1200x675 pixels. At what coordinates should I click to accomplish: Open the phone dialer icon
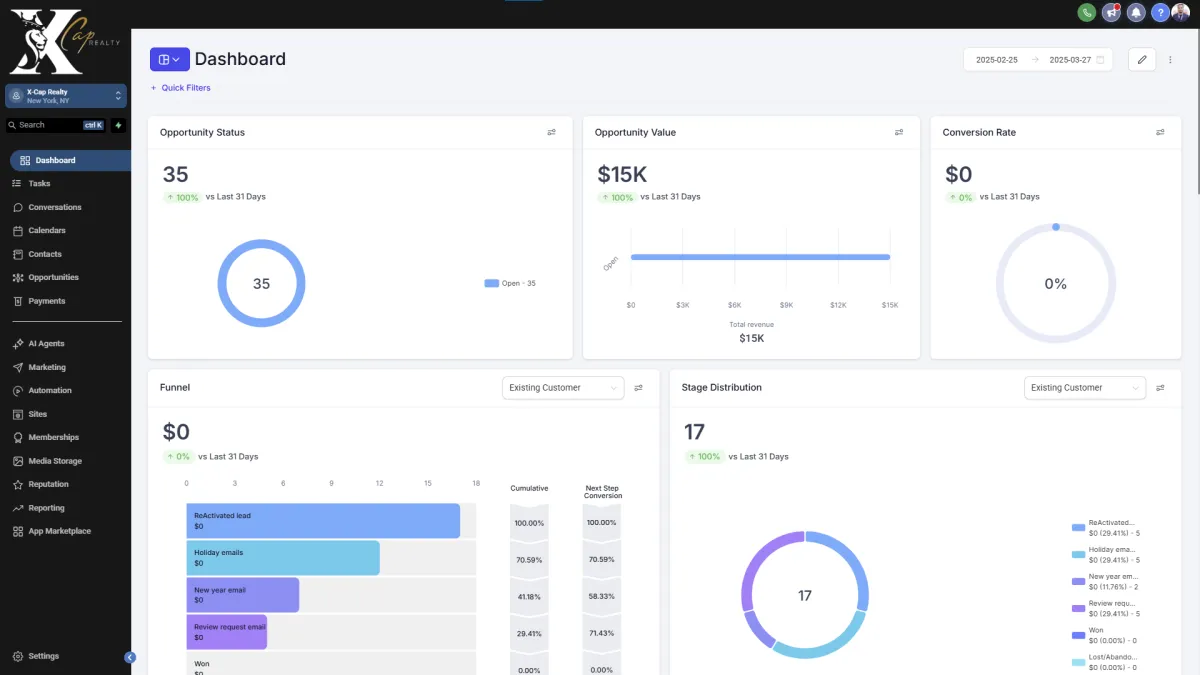[1087, 12]
